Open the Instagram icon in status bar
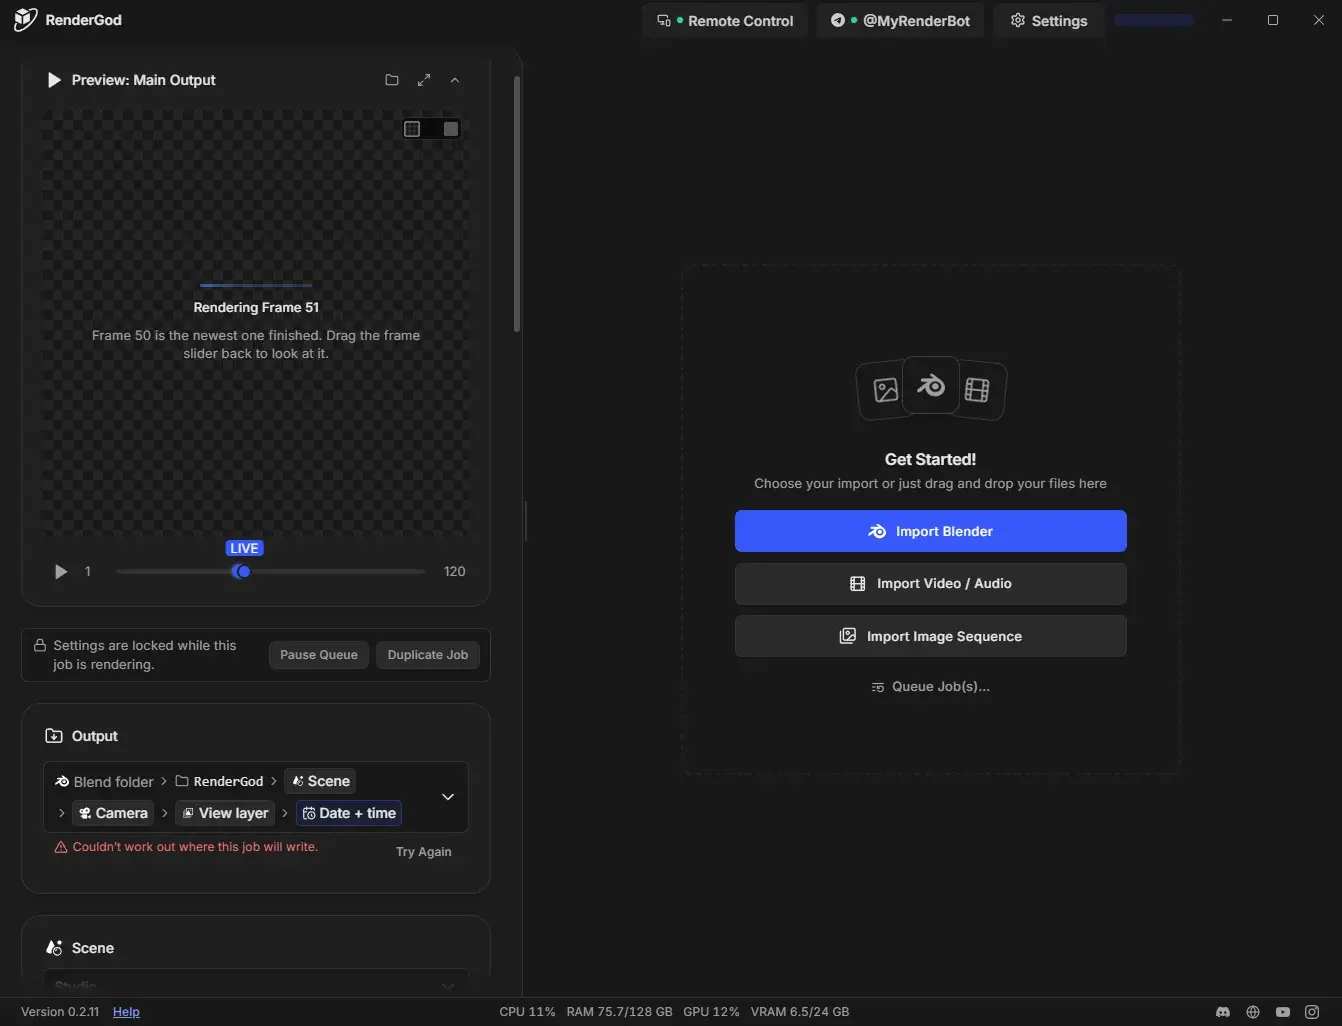1342x1026 pixels. [1312, 1012]
